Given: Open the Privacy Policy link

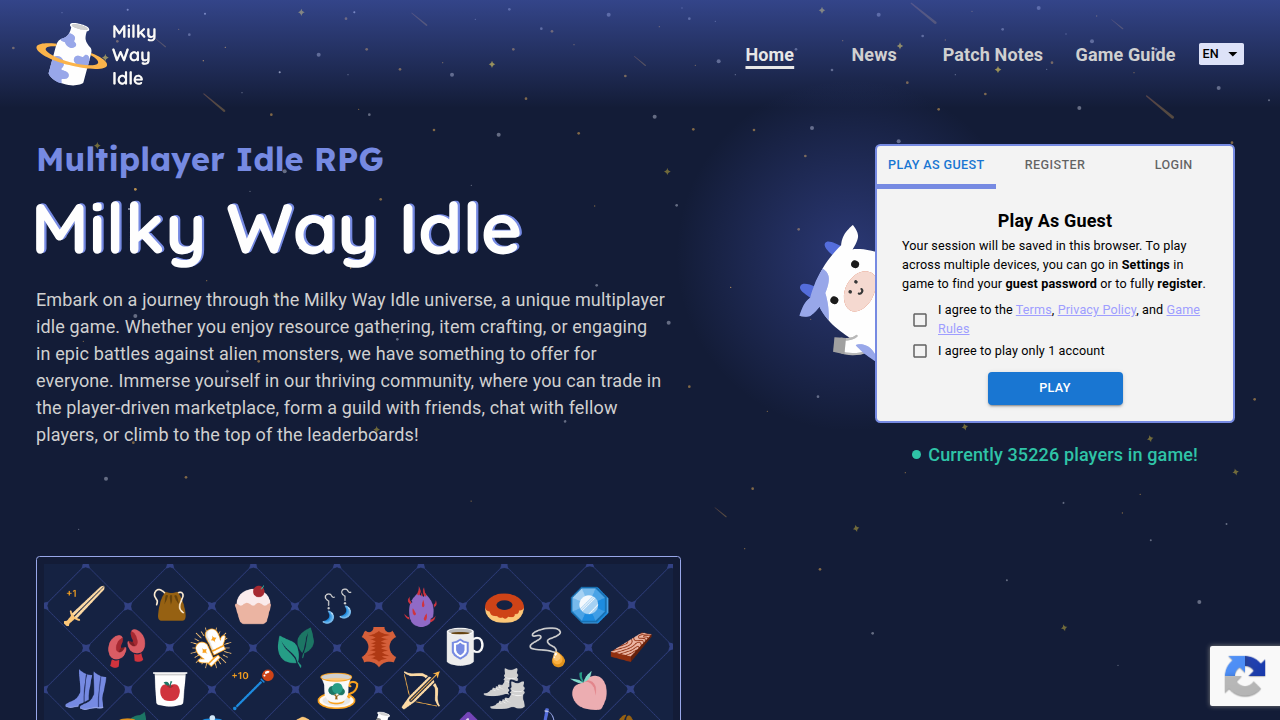Looking at the screenshot, I should pyautogui.click(x=1097, y=310).
